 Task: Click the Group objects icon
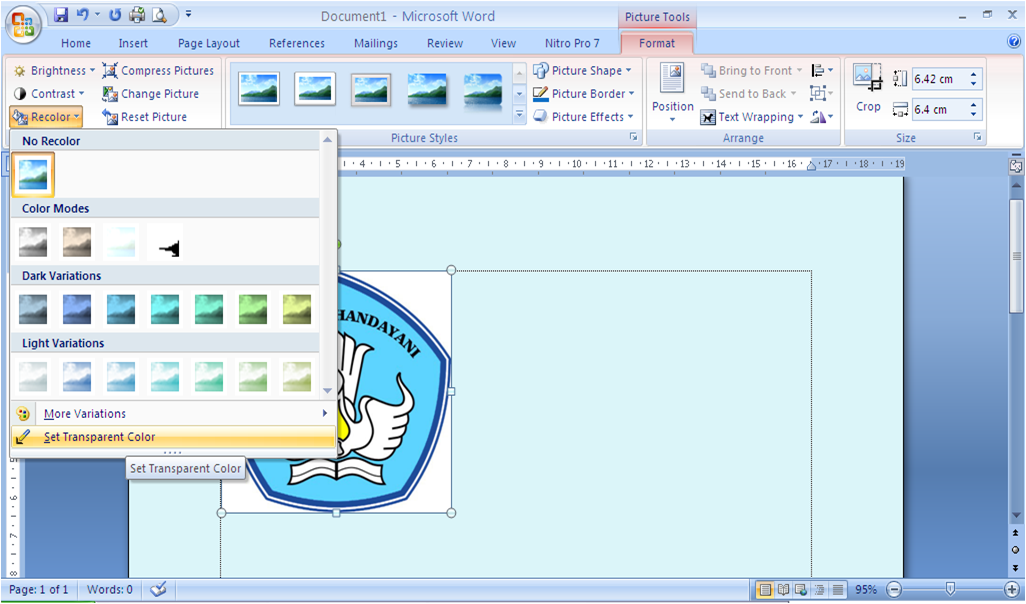pyautogui.click(x=821, y=94)
